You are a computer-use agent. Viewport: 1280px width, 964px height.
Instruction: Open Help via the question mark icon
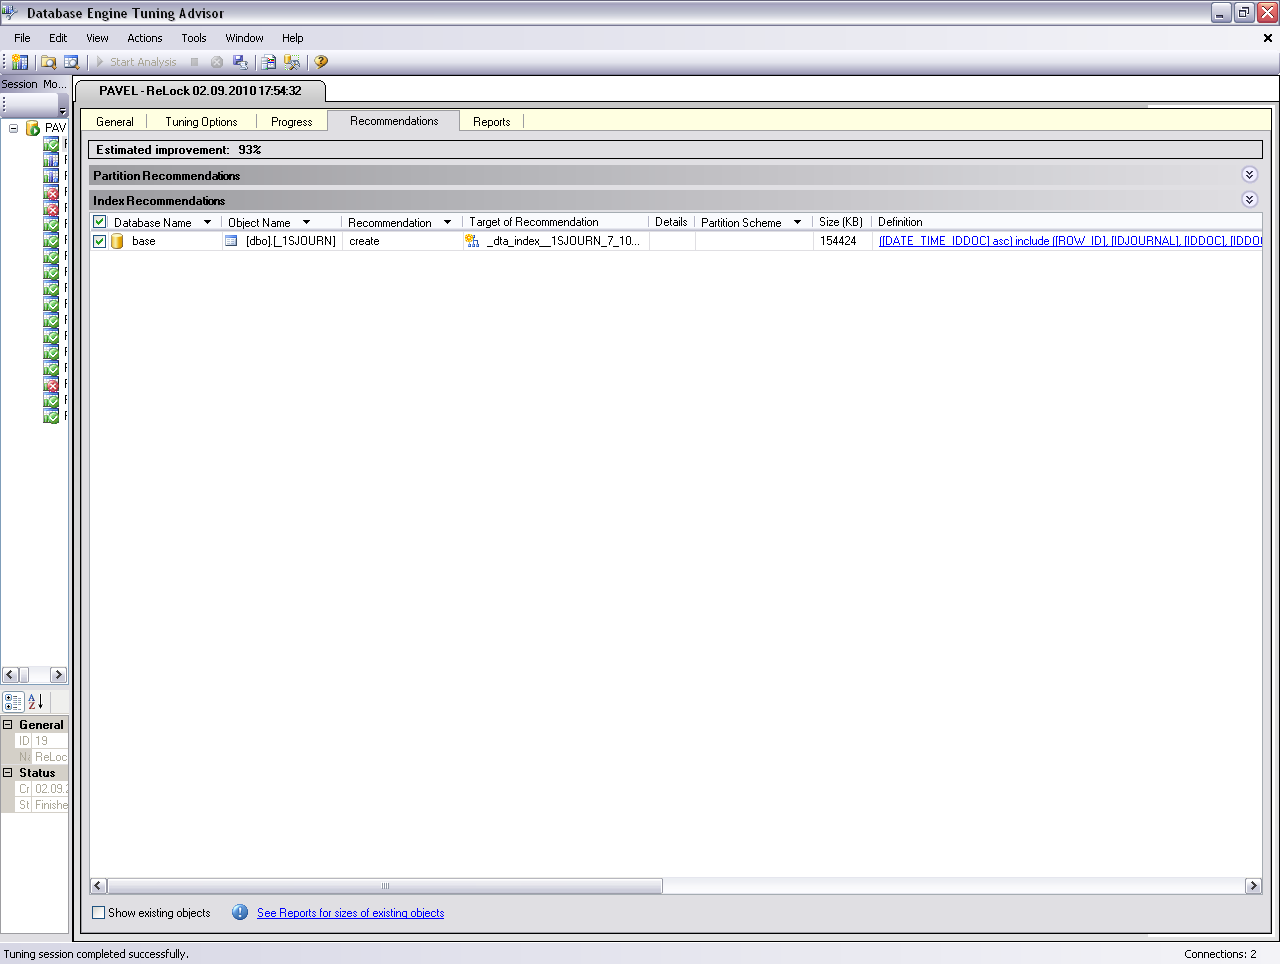point(321,62)
